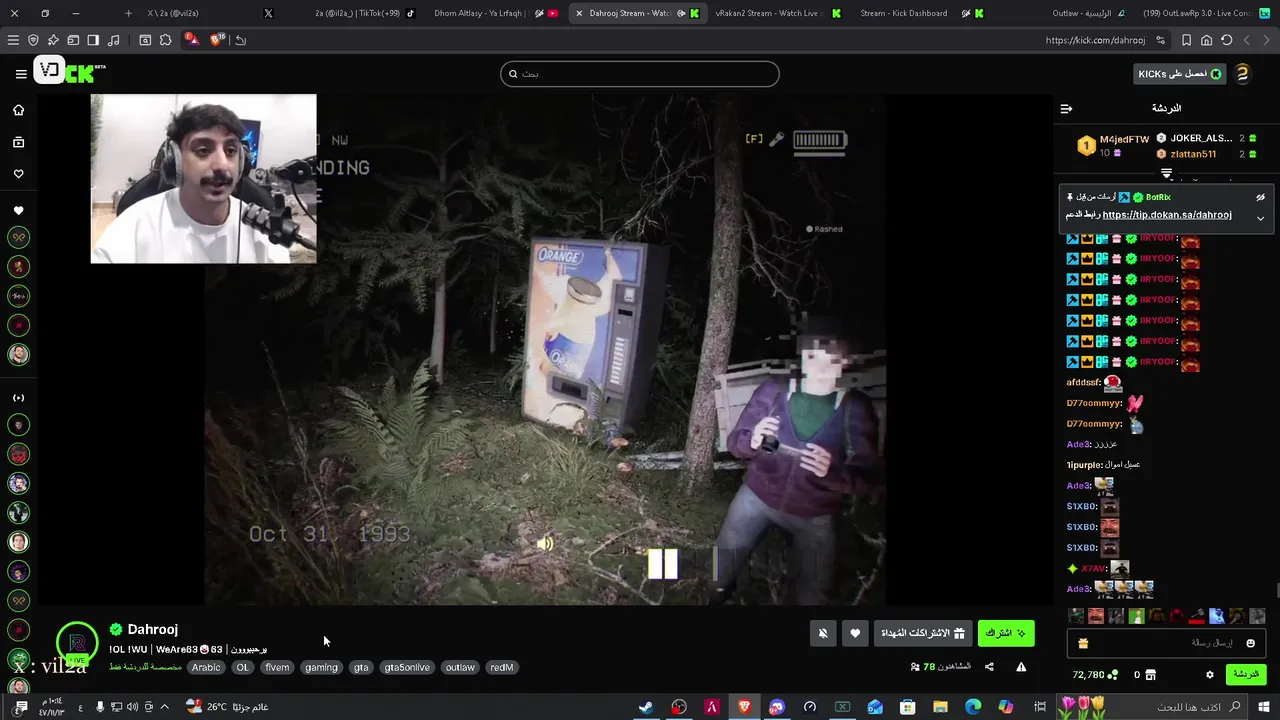Open the emoji picker in chat
This screenshot has width=1280, height=720.
point(1250,643)
